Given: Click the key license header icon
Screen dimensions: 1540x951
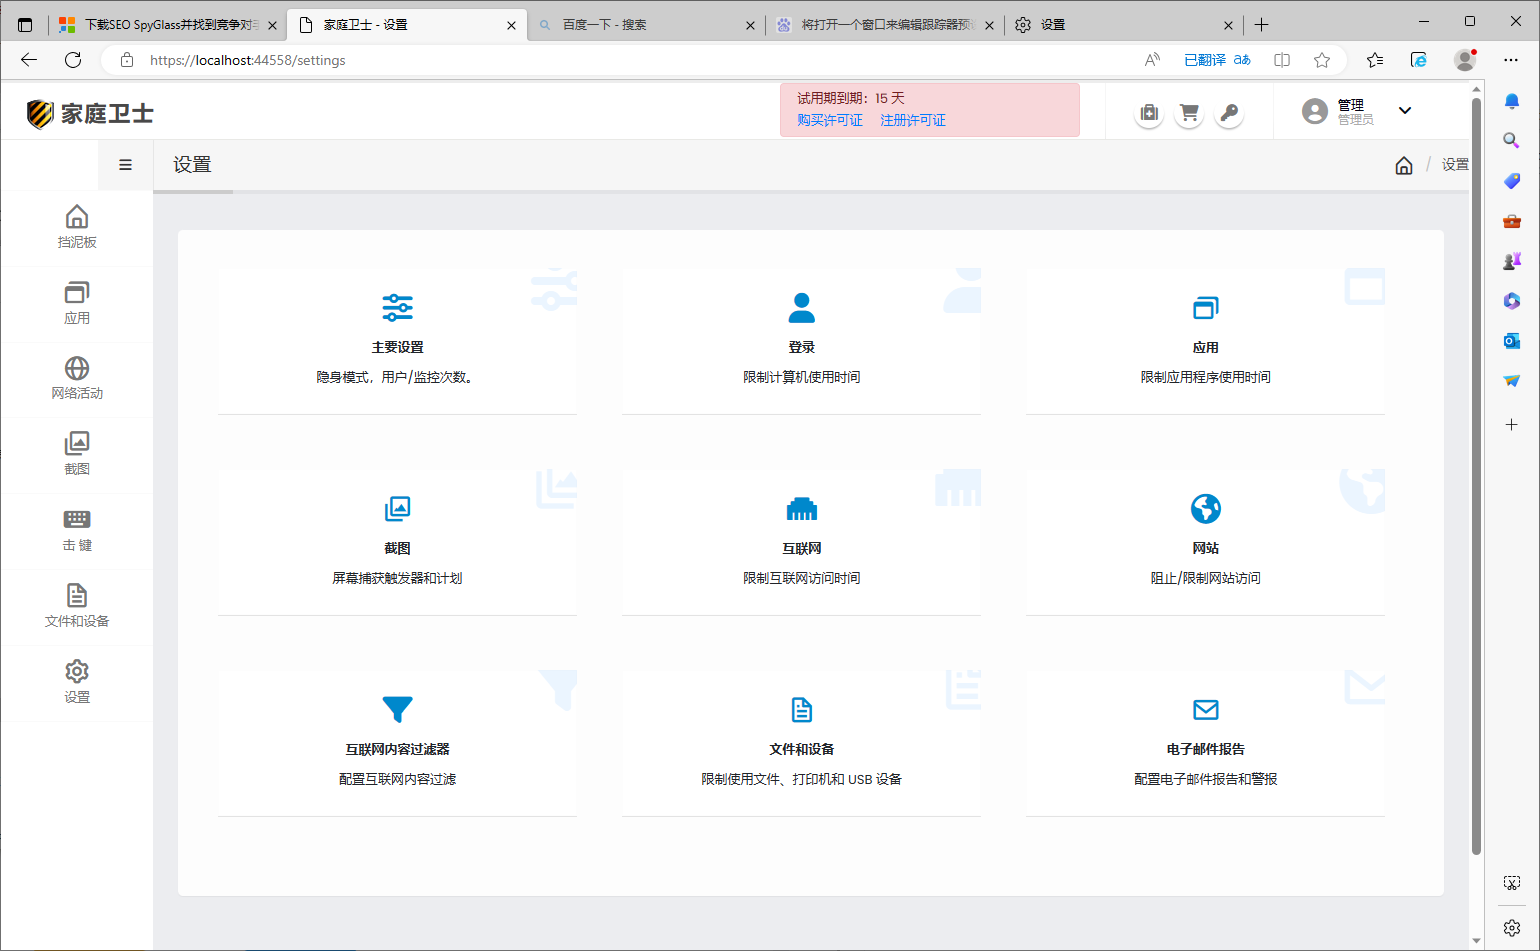Looking at the screenshot, I should point(1229,113).
